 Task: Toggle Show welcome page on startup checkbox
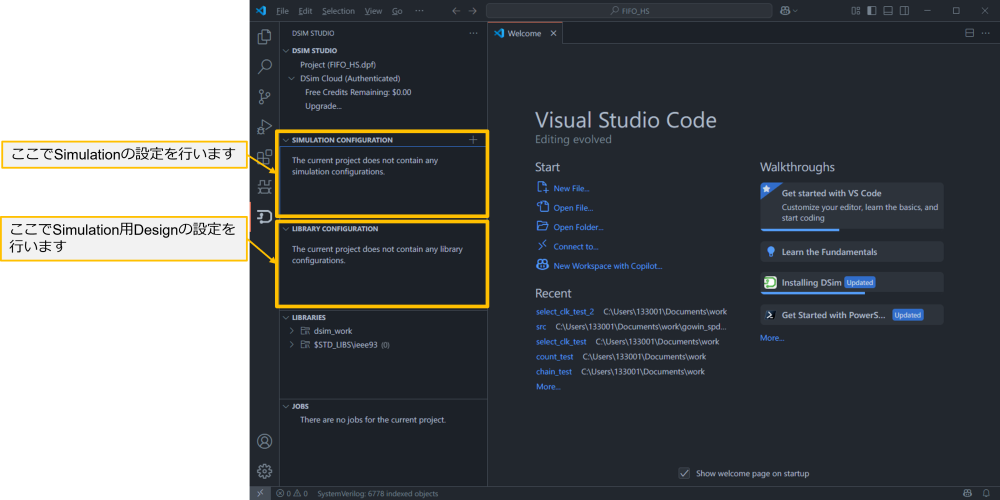[684, 473]
